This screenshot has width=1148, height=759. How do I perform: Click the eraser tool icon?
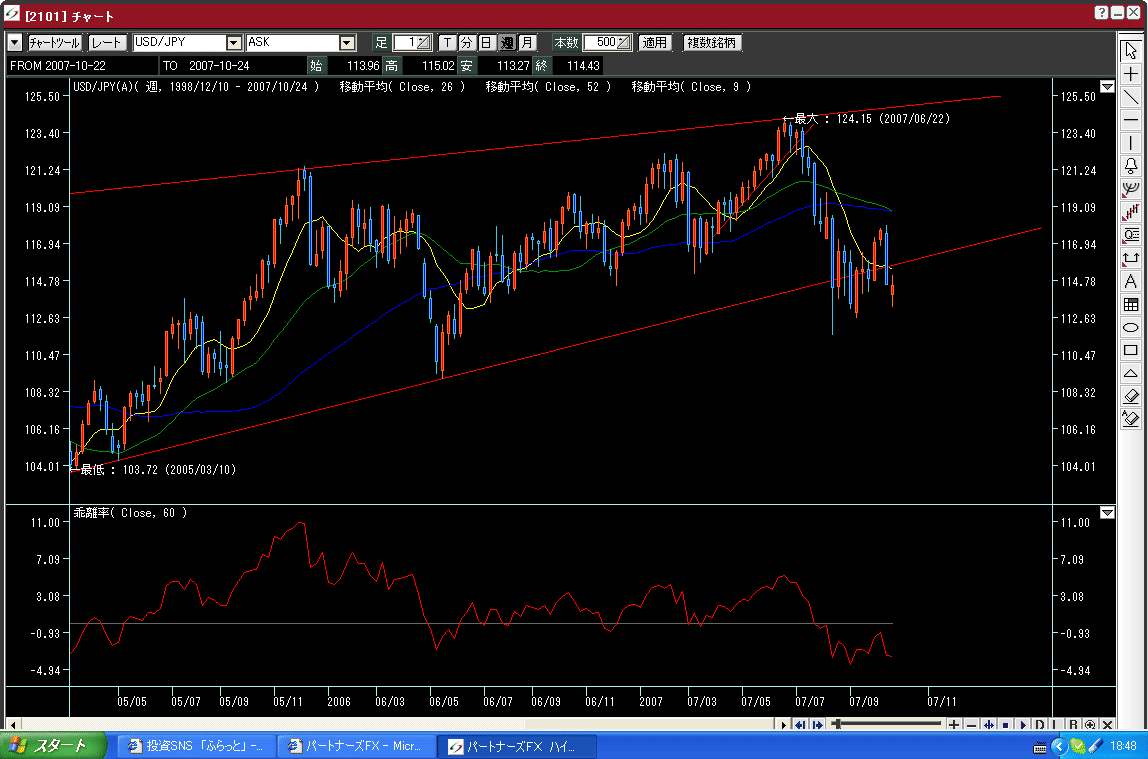[x=1131, y=396]
